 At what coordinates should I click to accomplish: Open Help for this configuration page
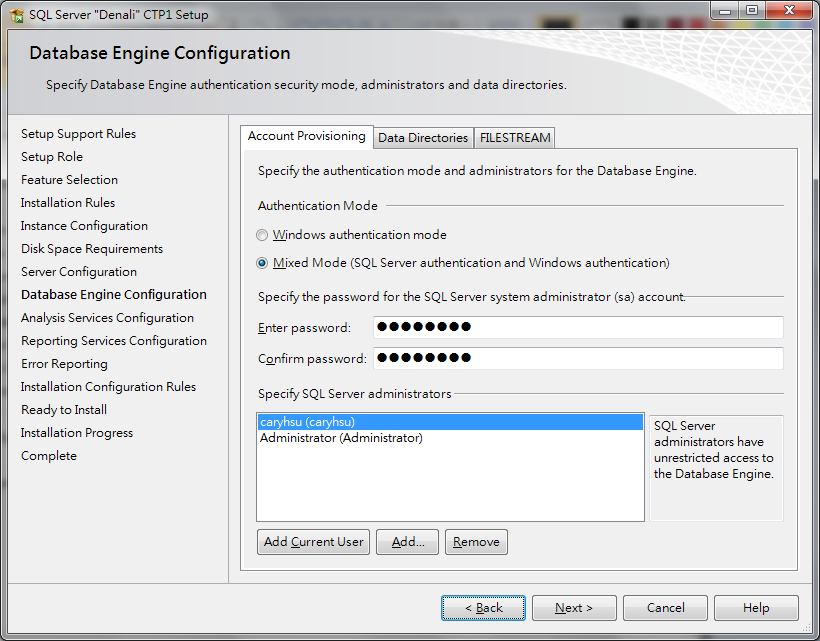click(x=756, y=607)
